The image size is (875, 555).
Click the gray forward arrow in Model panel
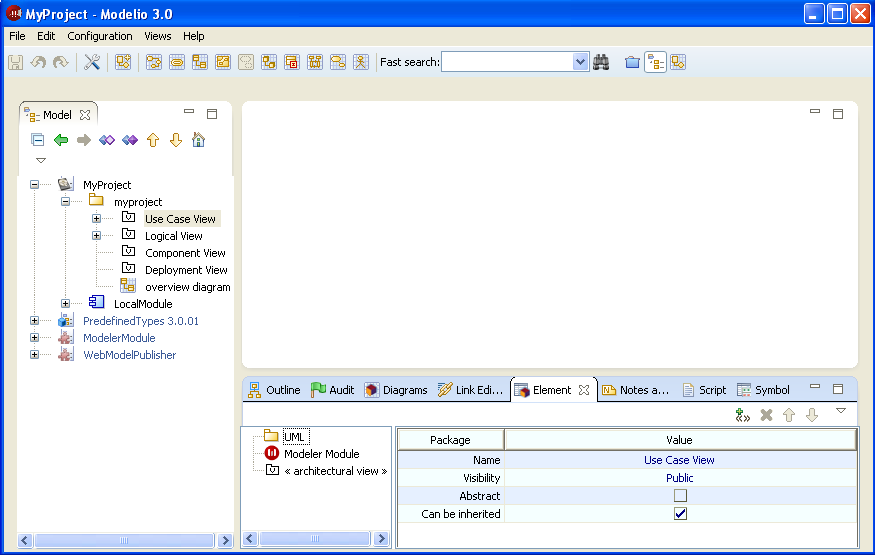coord(84,139)
